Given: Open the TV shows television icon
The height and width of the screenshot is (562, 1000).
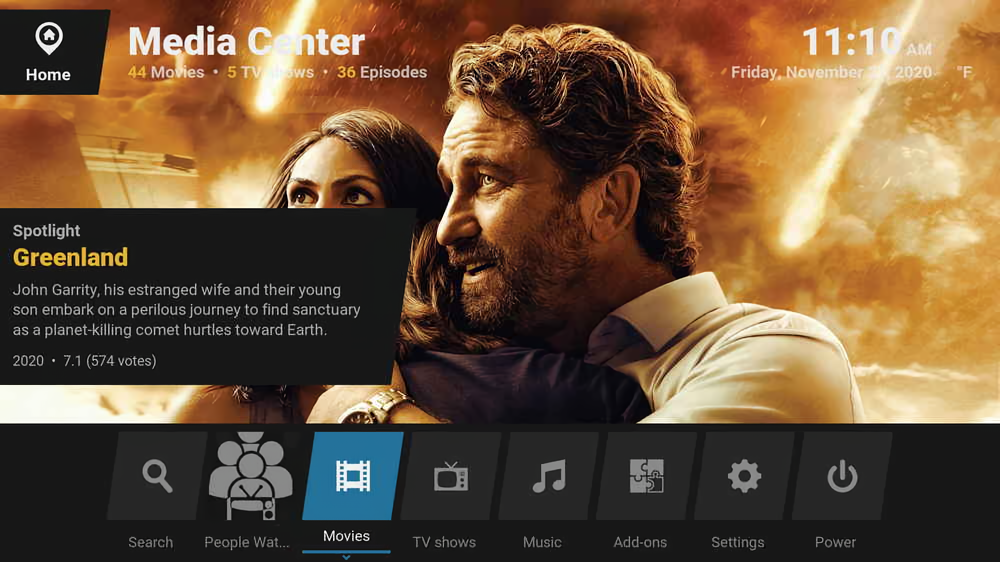Looking at the screenshot, I should click(451, 476).
